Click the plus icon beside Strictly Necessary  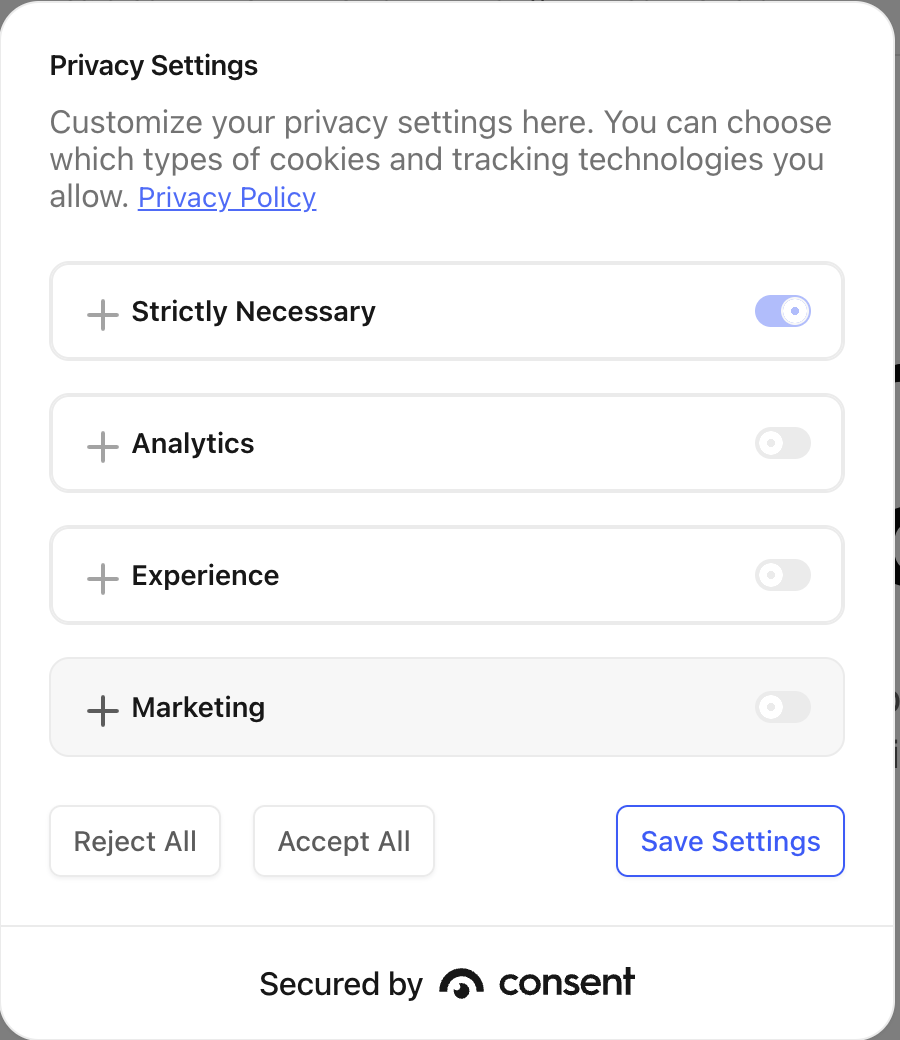pyautogui.click(x=102, y=313)
